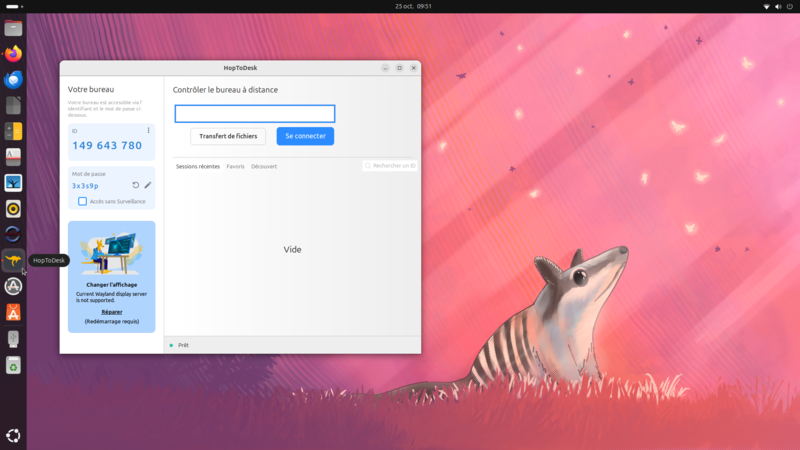Open the USB drive dock icon

coord(13,339)
